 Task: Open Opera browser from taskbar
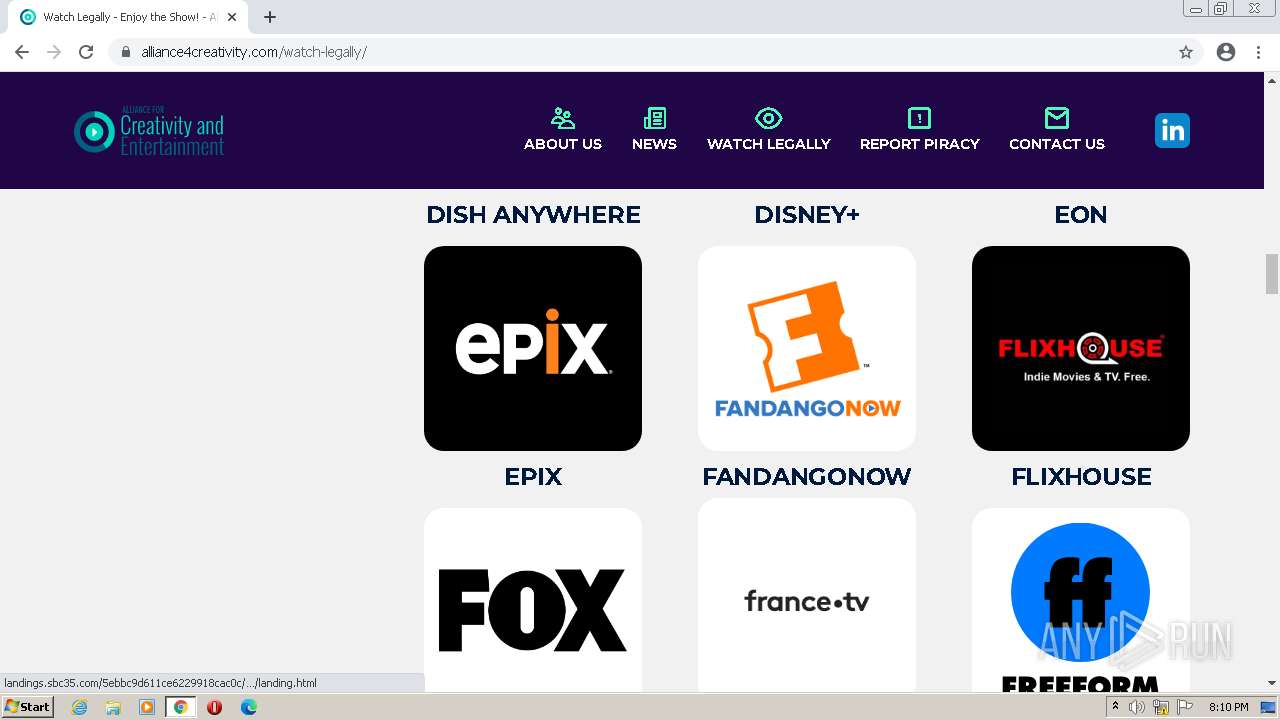coord(214,707)
